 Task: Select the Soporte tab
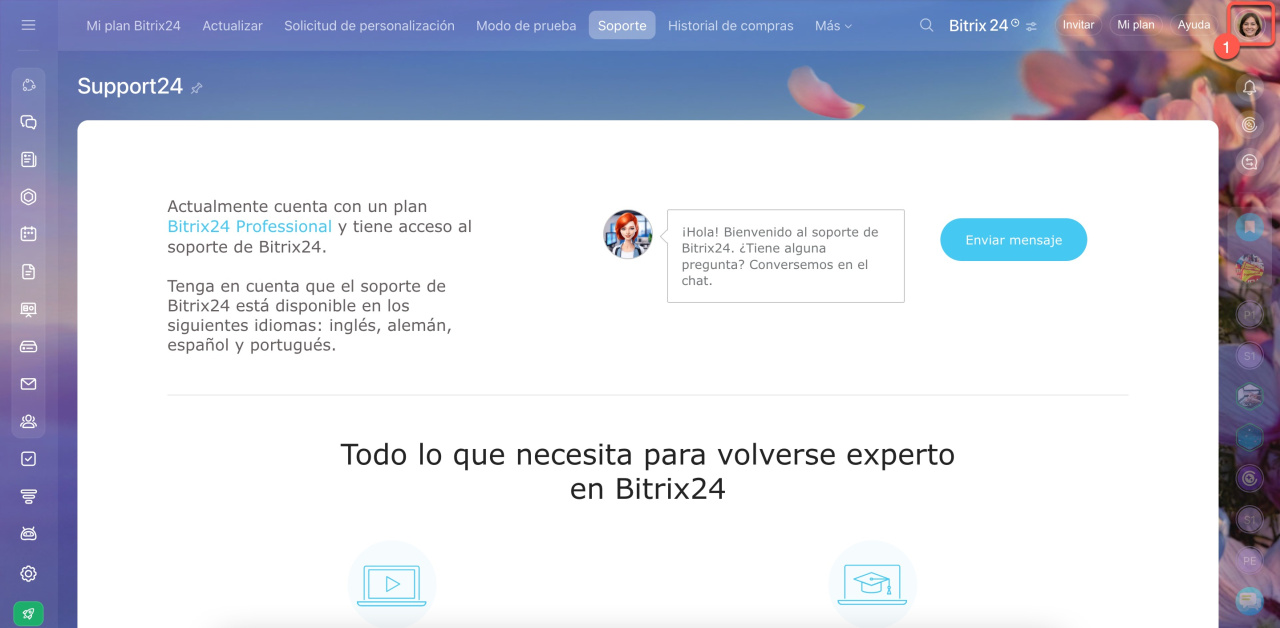pos(622,26)
